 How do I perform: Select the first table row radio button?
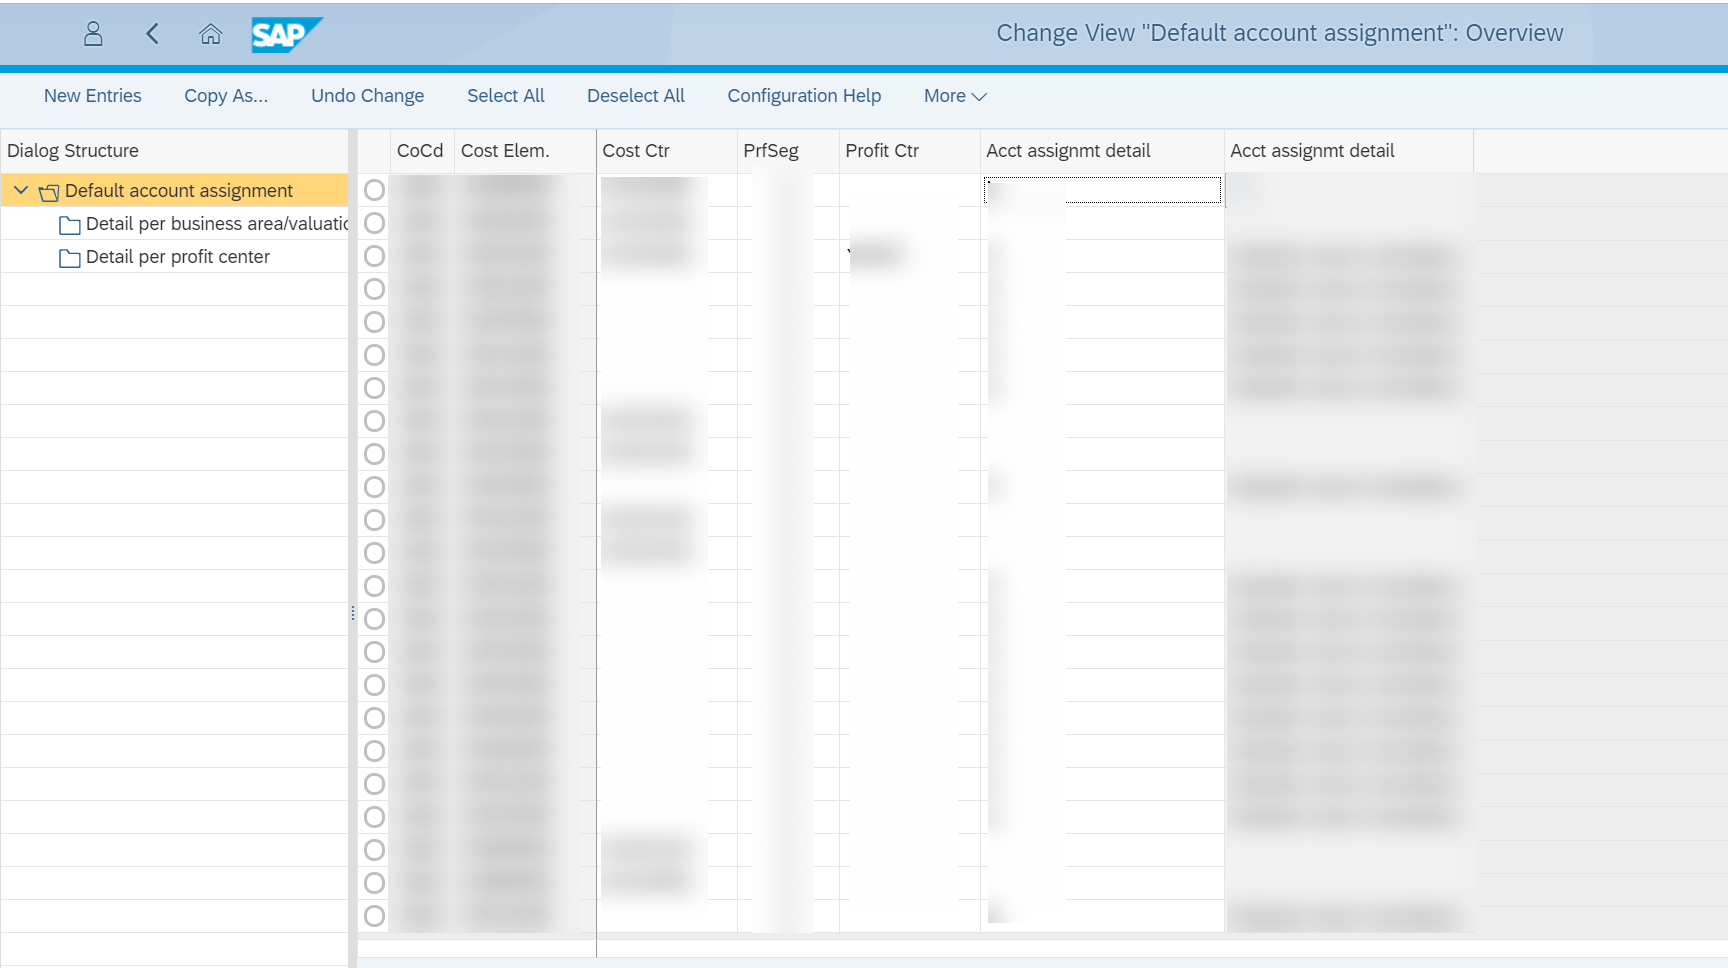click(x=374, y=190)
